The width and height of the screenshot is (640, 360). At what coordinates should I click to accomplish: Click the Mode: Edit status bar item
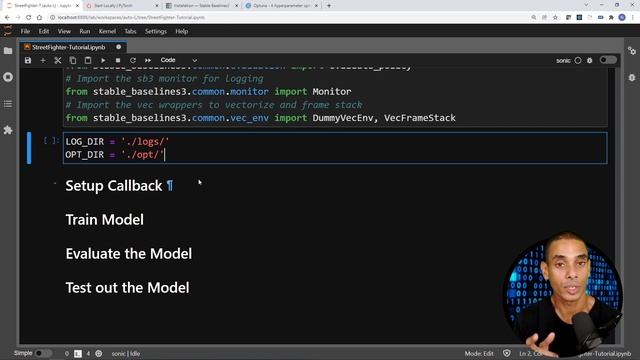479,353
